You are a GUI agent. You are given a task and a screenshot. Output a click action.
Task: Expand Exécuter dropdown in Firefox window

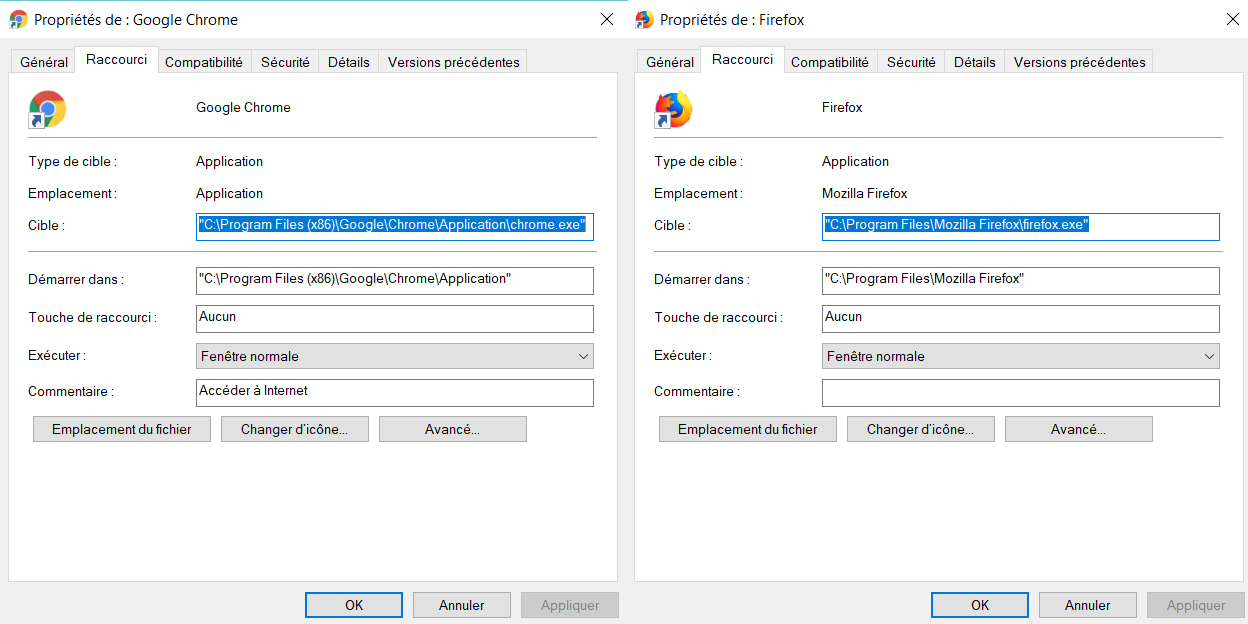coord(1021,356)
